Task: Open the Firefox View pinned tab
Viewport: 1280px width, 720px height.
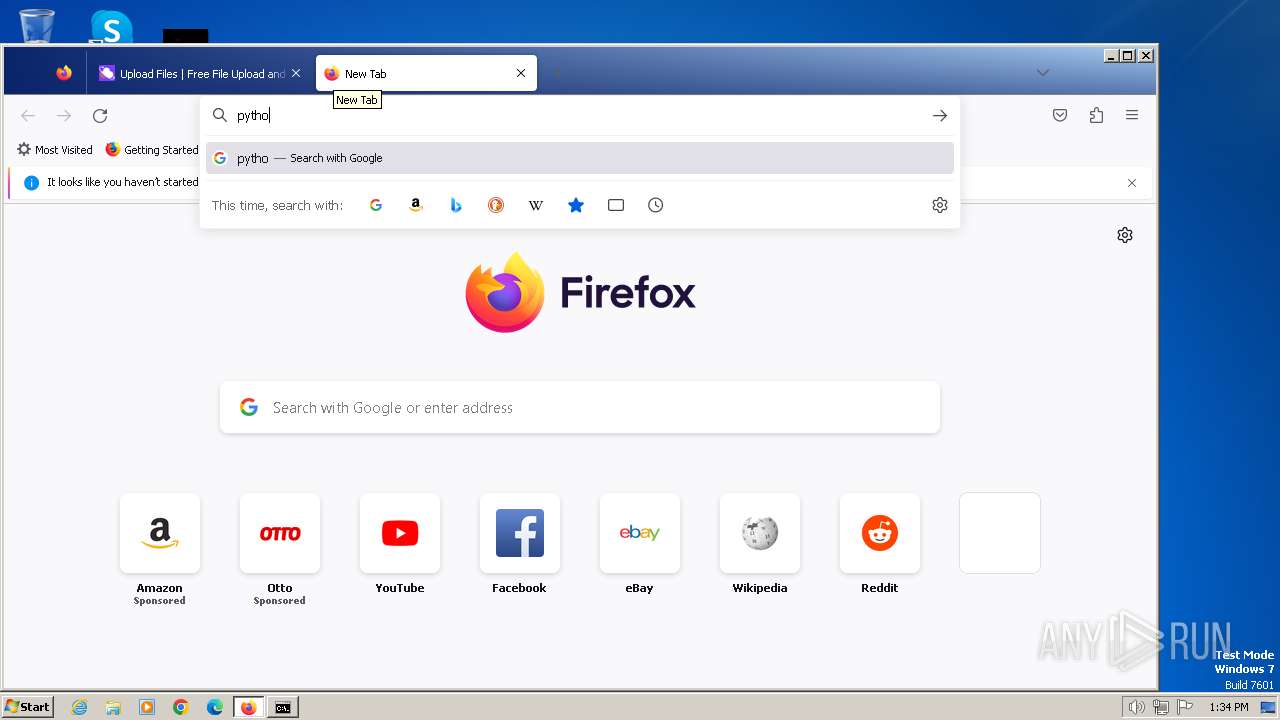Action: (x=64, y=73)
